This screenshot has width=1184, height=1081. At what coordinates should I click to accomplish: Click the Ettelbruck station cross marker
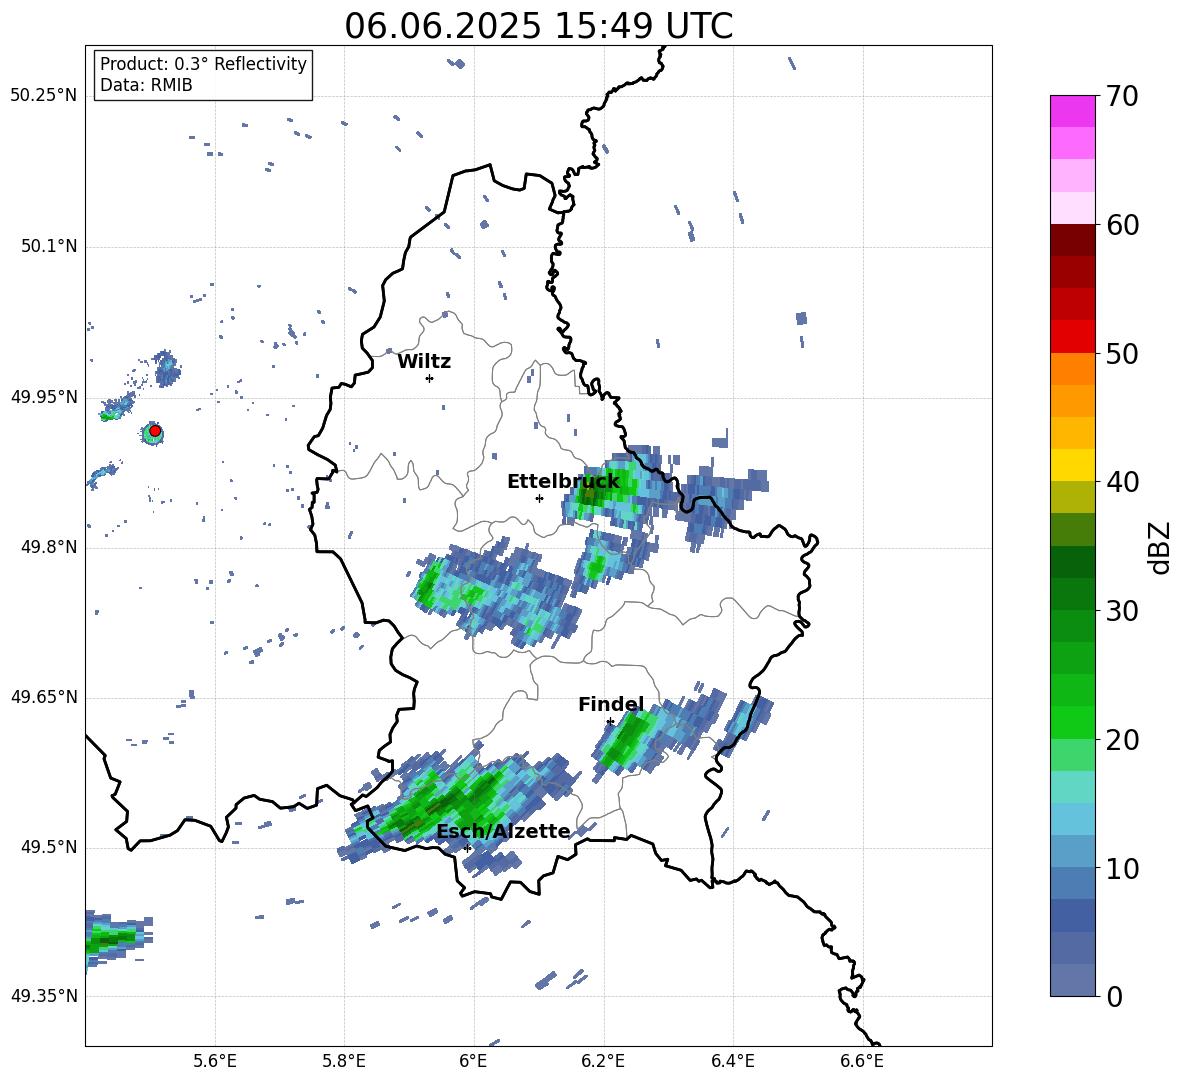[x=539, y=498]
